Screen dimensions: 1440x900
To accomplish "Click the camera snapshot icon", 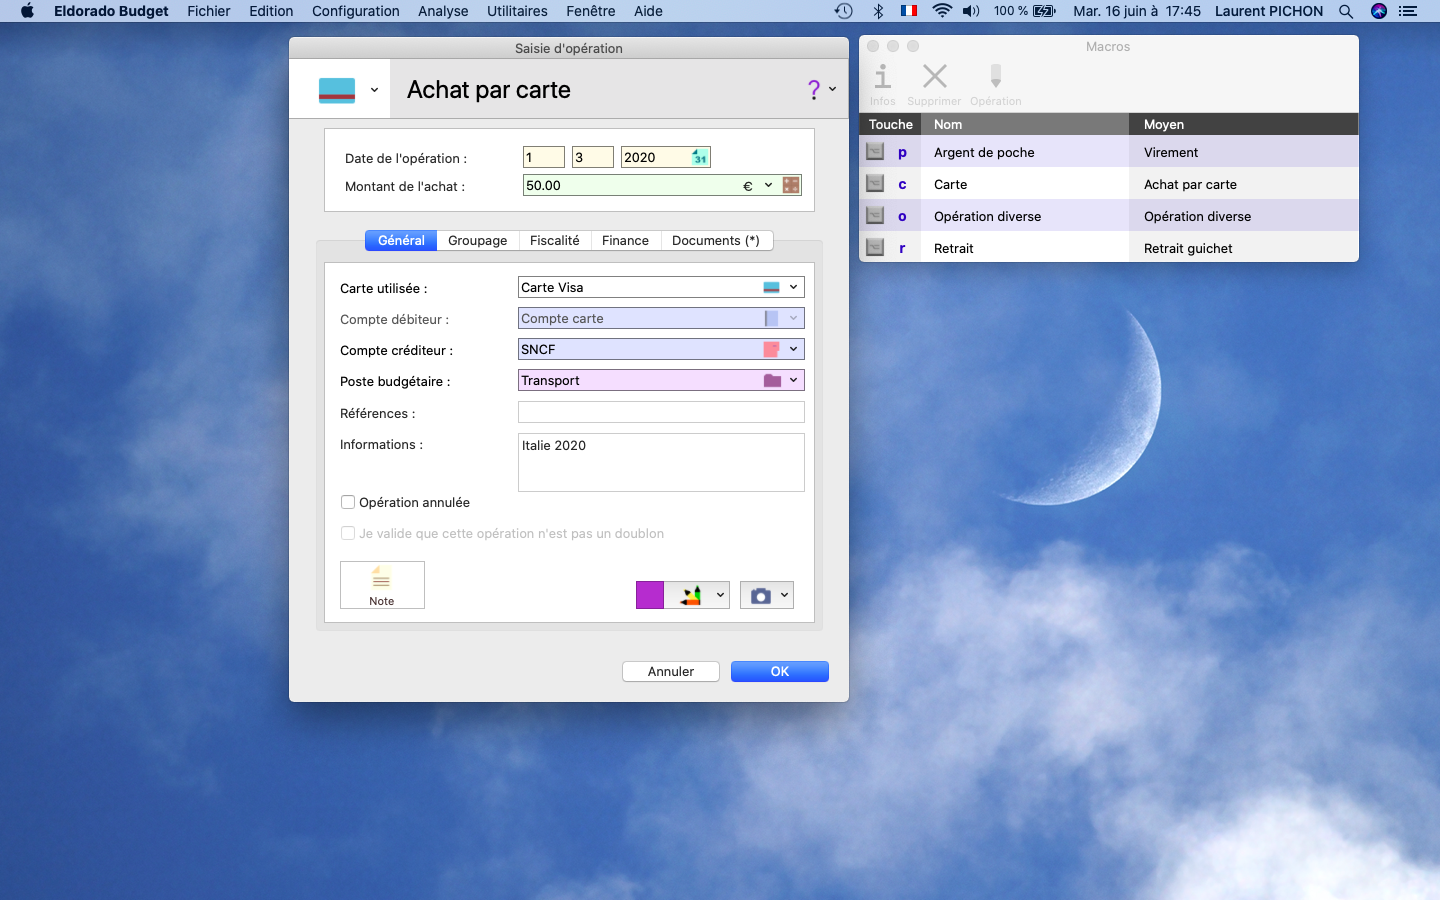I will click(x=761, y=595).
